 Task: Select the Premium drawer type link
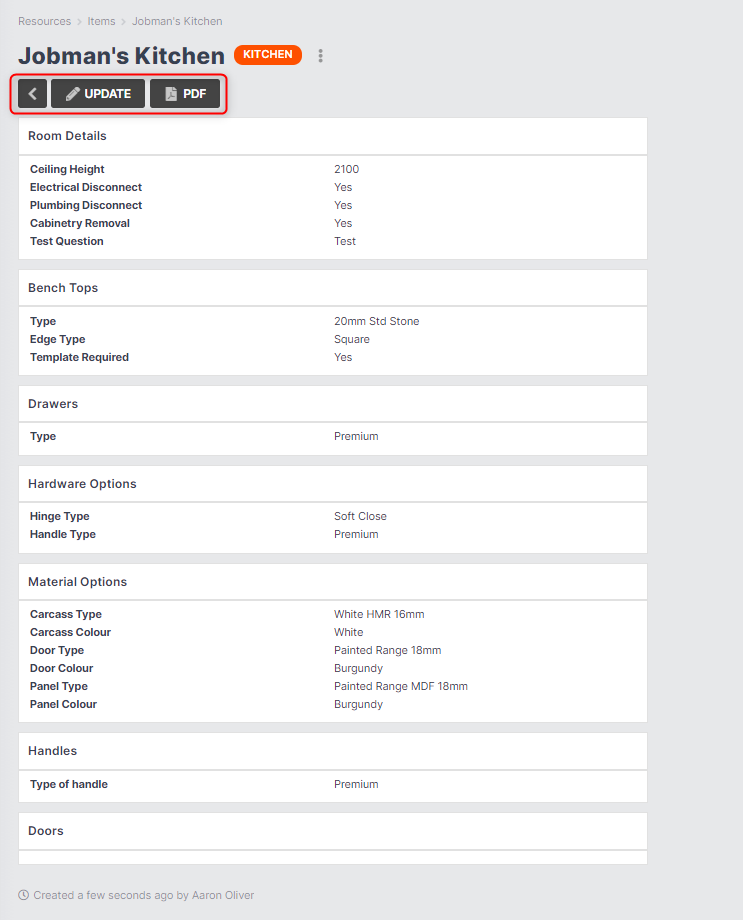(356, 436)
